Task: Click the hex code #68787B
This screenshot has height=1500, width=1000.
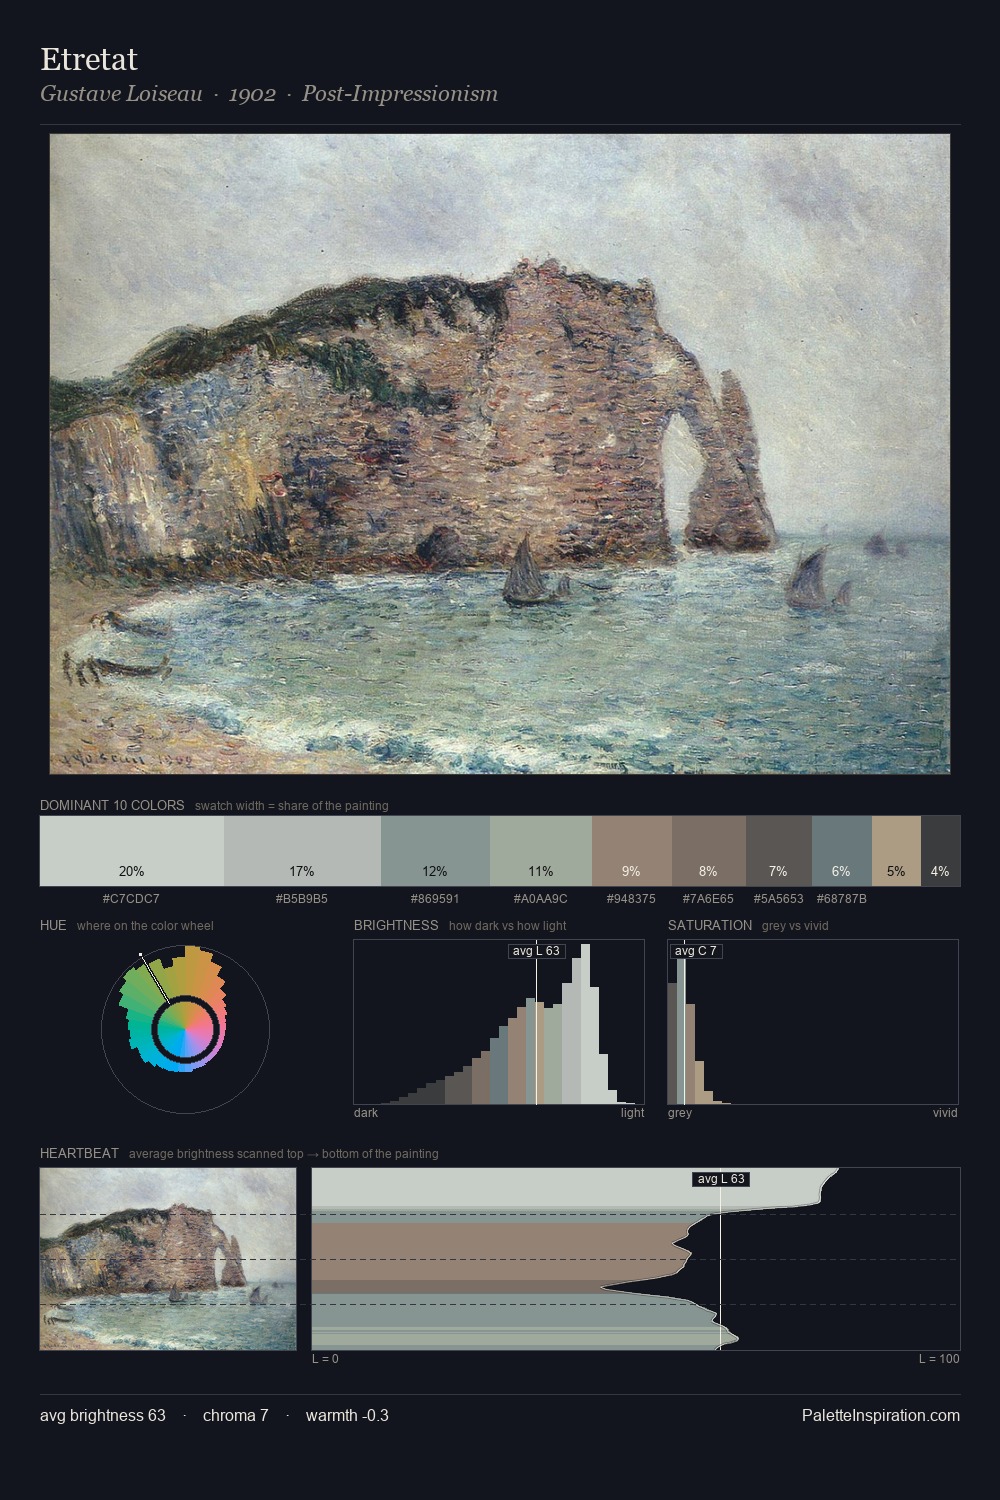Action: (842, 899)
